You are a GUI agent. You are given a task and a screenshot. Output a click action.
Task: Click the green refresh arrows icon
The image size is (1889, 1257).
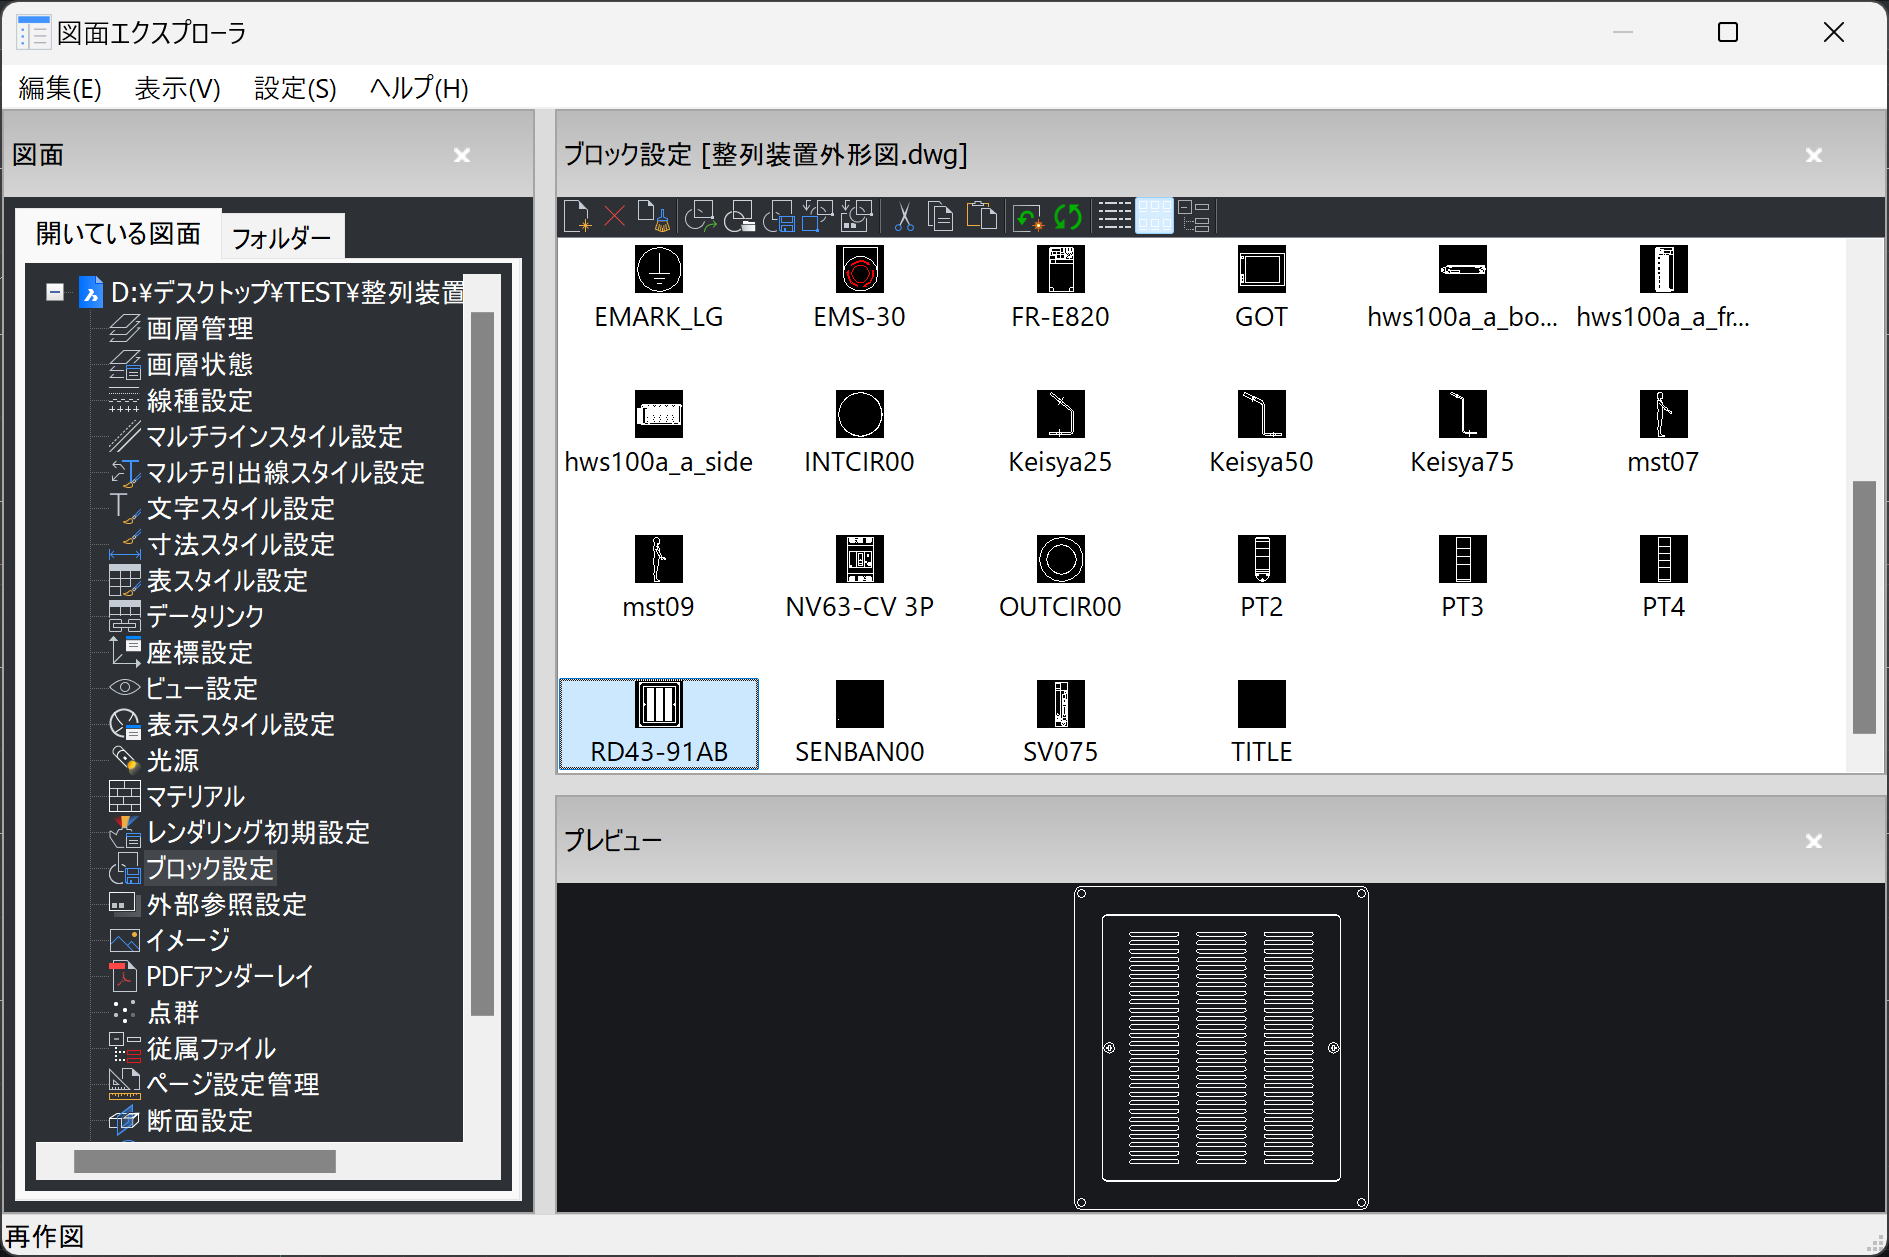tap(1068, 216)
